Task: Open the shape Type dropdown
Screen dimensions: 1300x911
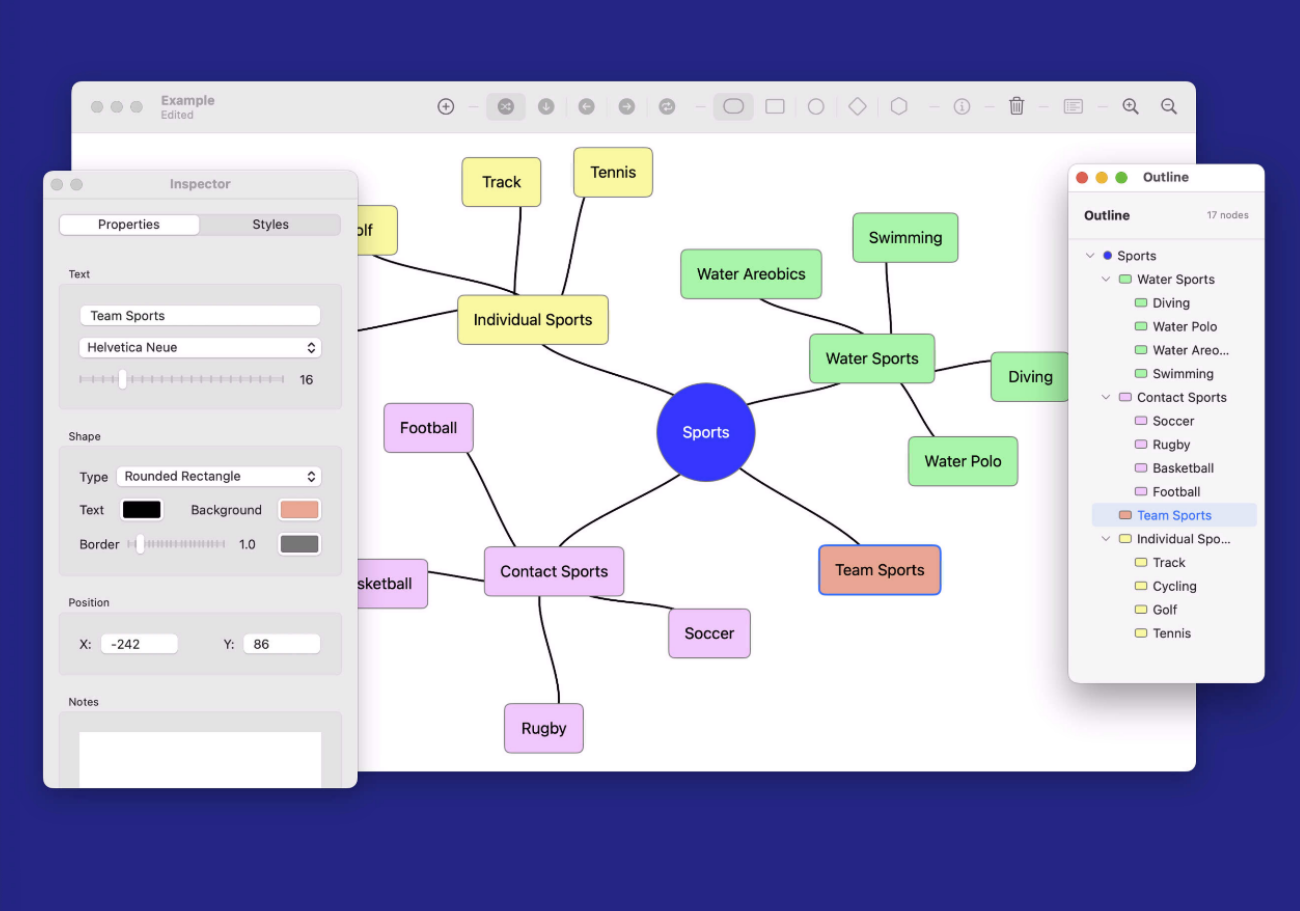Action: (x=218, y=477)
